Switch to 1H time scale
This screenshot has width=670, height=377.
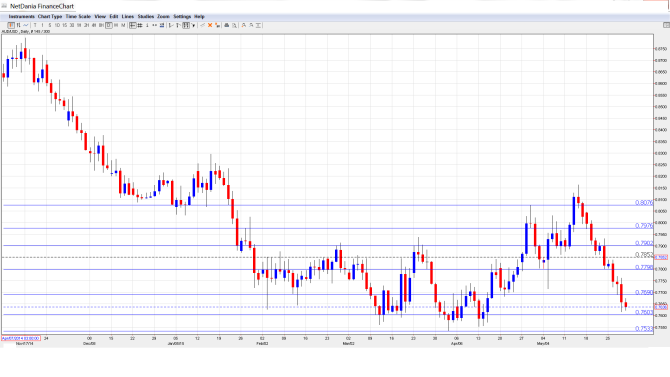click(x=79, y=25)
